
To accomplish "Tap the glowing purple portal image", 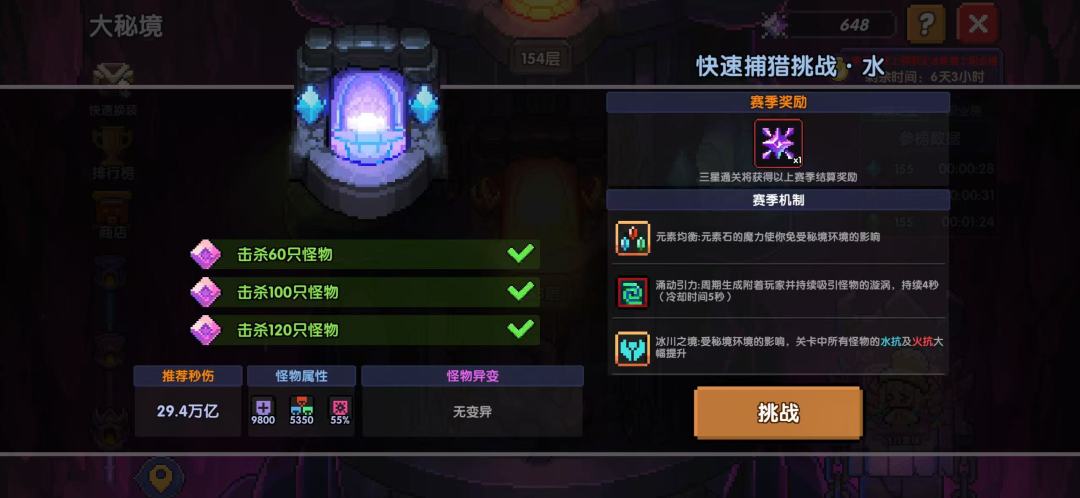I will 367,122.
